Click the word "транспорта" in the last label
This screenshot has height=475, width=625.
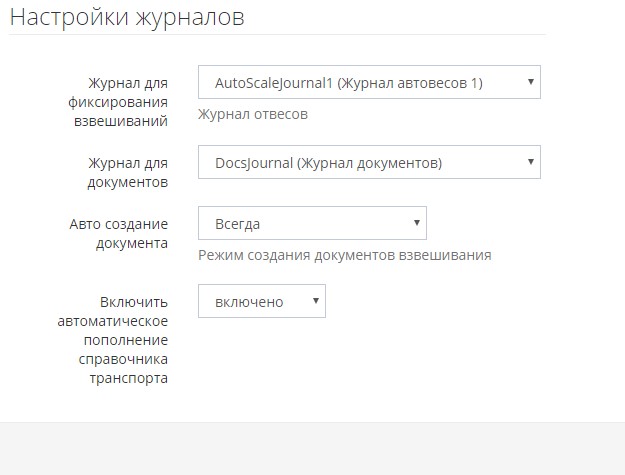click(x=128, y=379)
